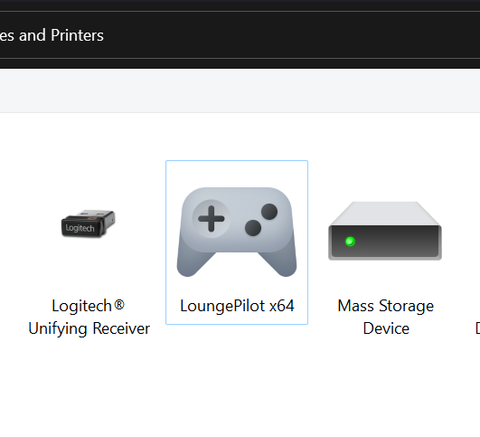This screenshot has width=480, height=437.
Task: Click the LoungePilot x64 gamepad icon
Action: (x=237, y=232)
